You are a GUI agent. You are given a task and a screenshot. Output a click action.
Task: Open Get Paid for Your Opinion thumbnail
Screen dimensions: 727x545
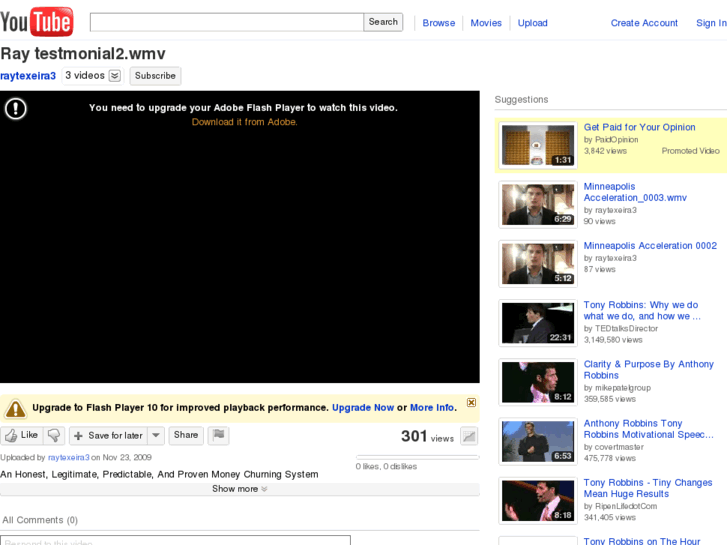538,145
